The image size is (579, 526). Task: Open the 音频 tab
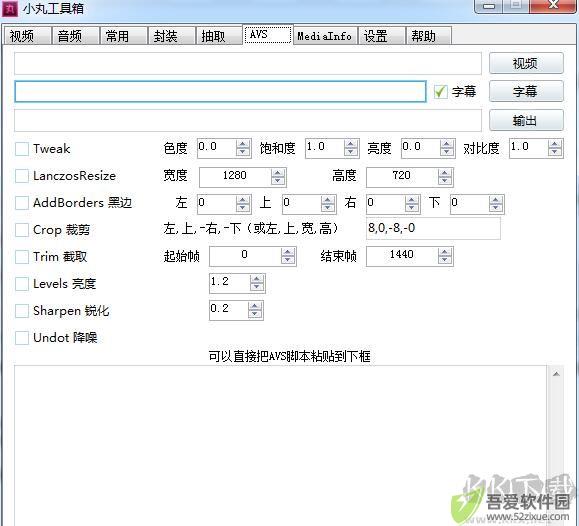[75, 36]
